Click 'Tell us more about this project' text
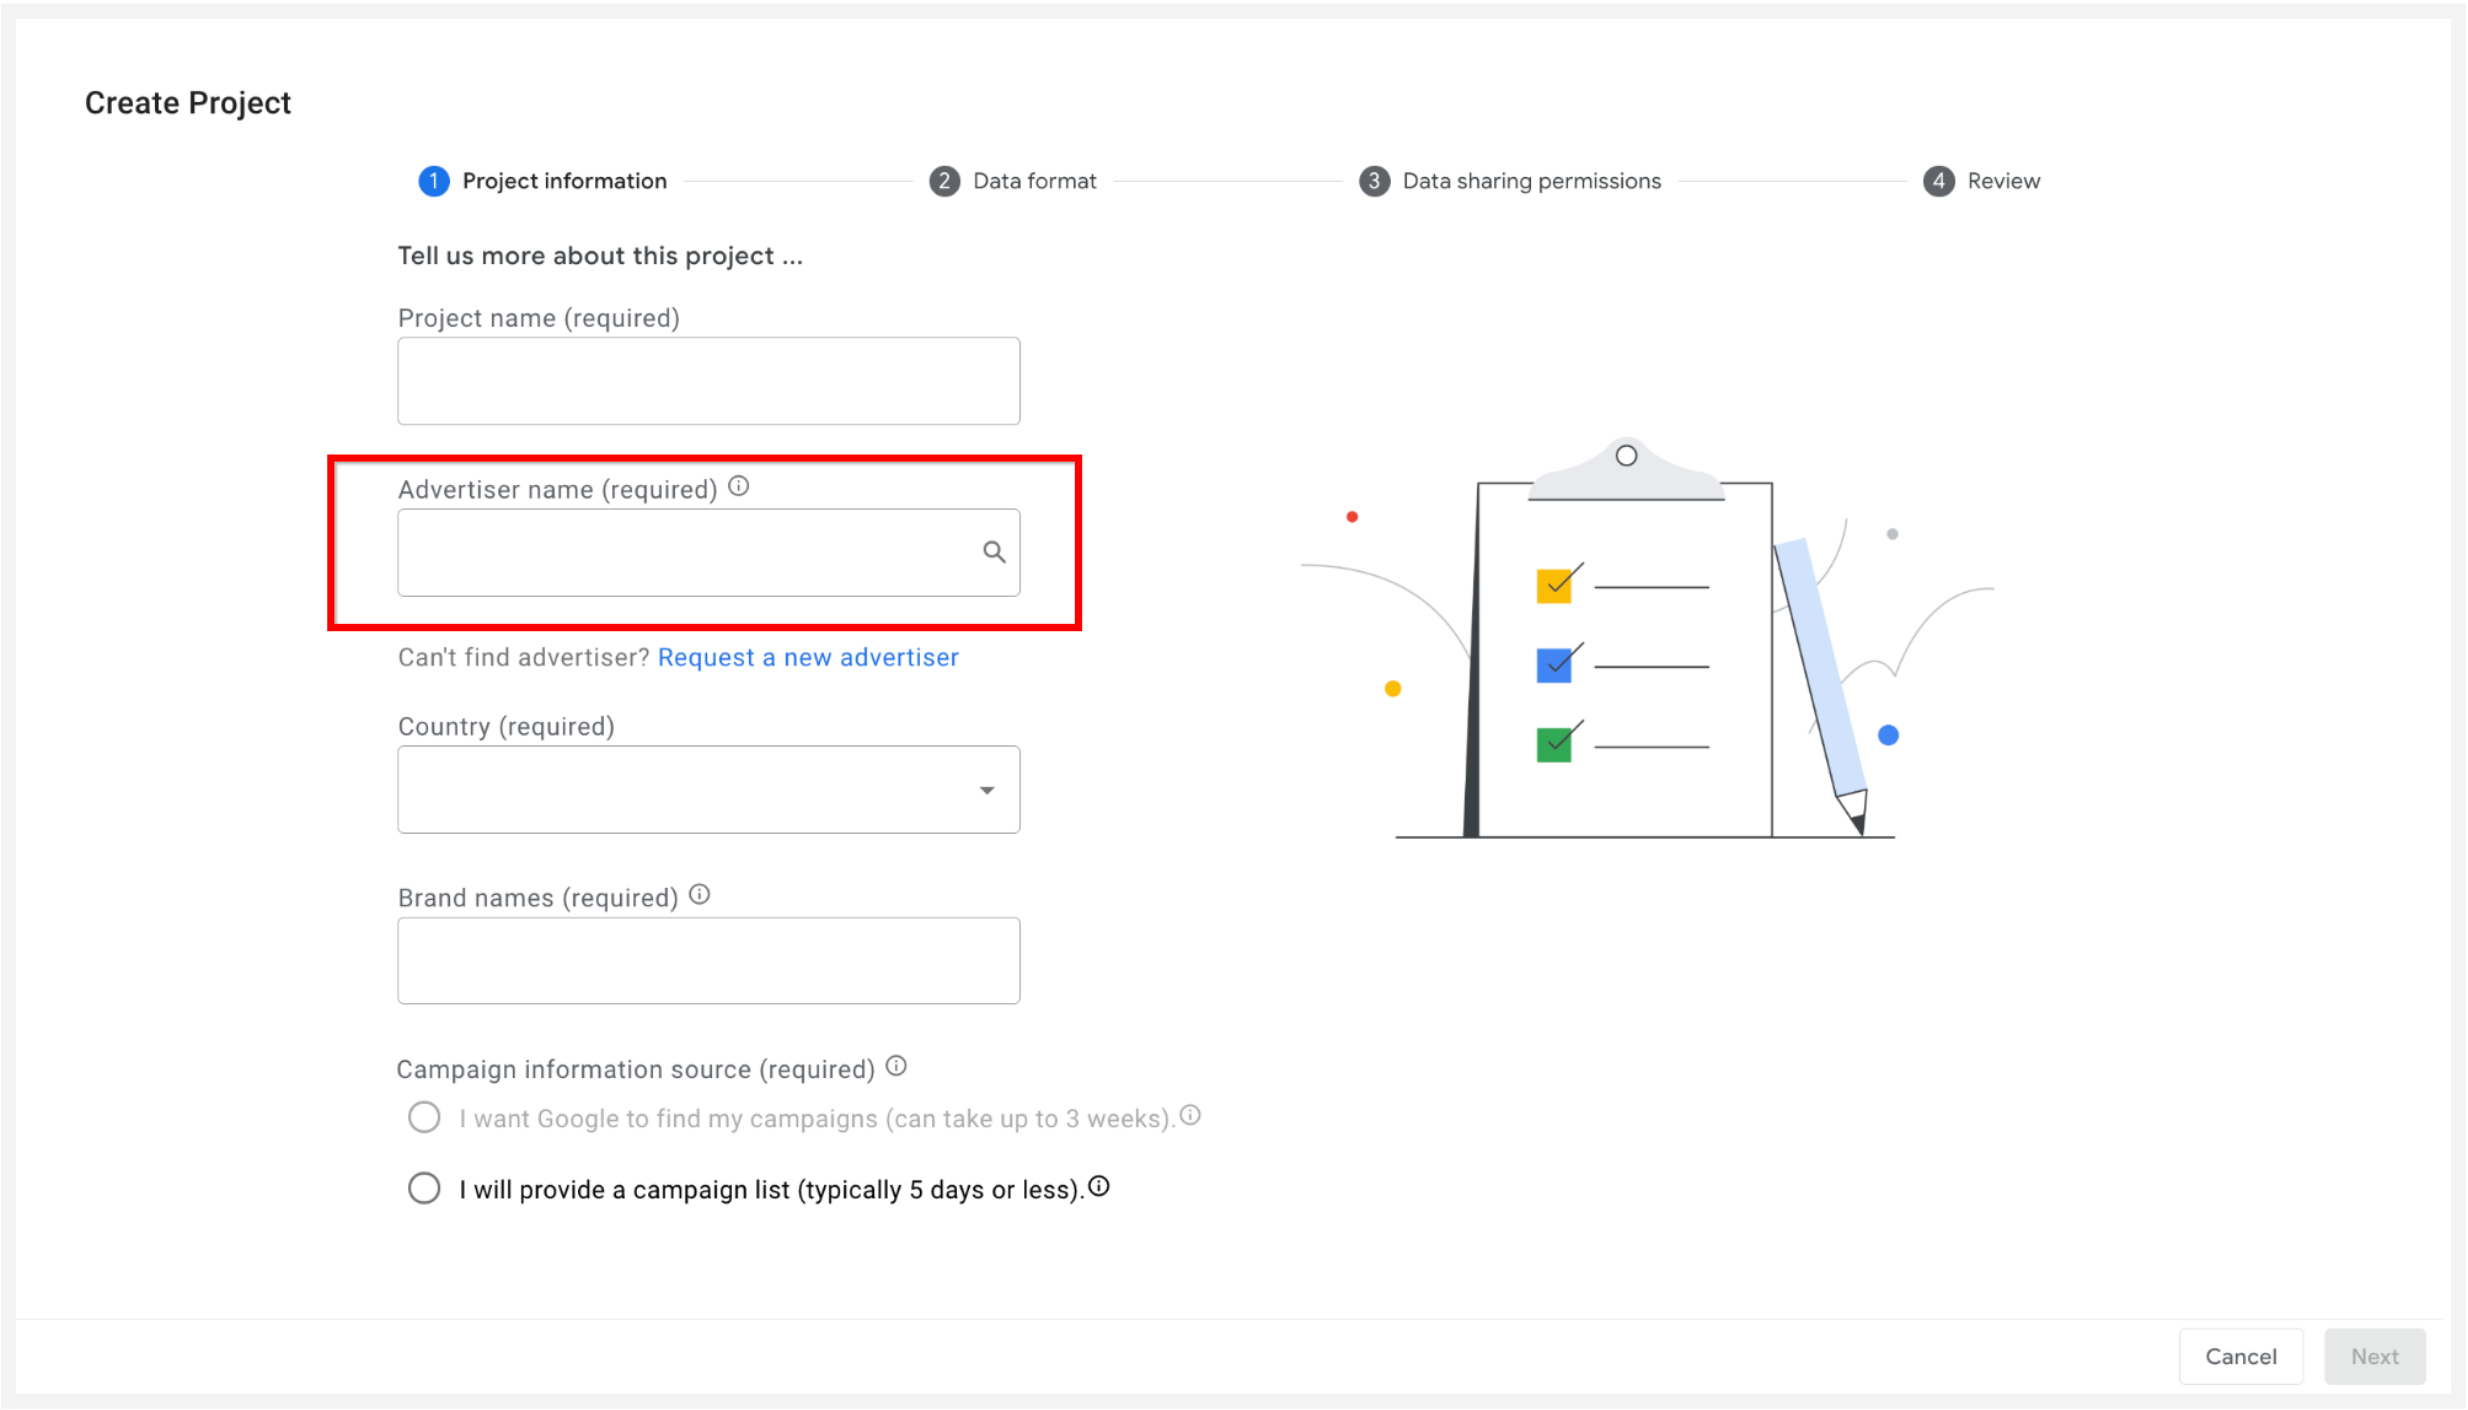Image resolution: width=2468 pixels, height=1410 pixels. (600, 256)
